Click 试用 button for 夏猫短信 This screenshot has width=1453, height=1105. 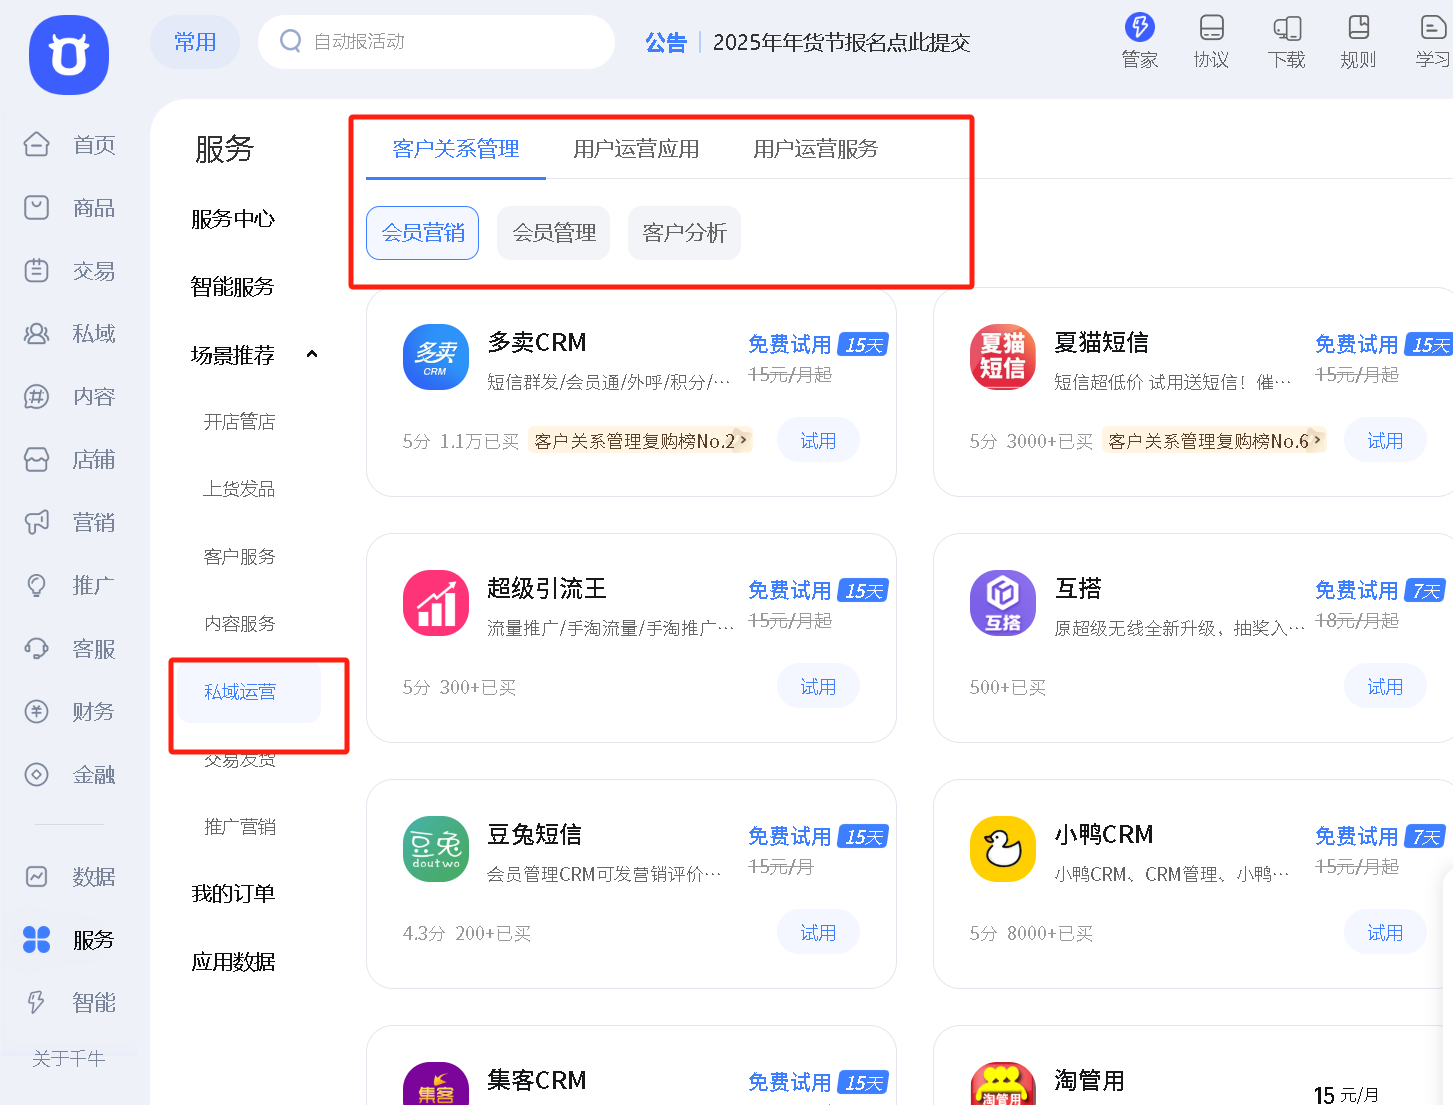[1385, 440]
